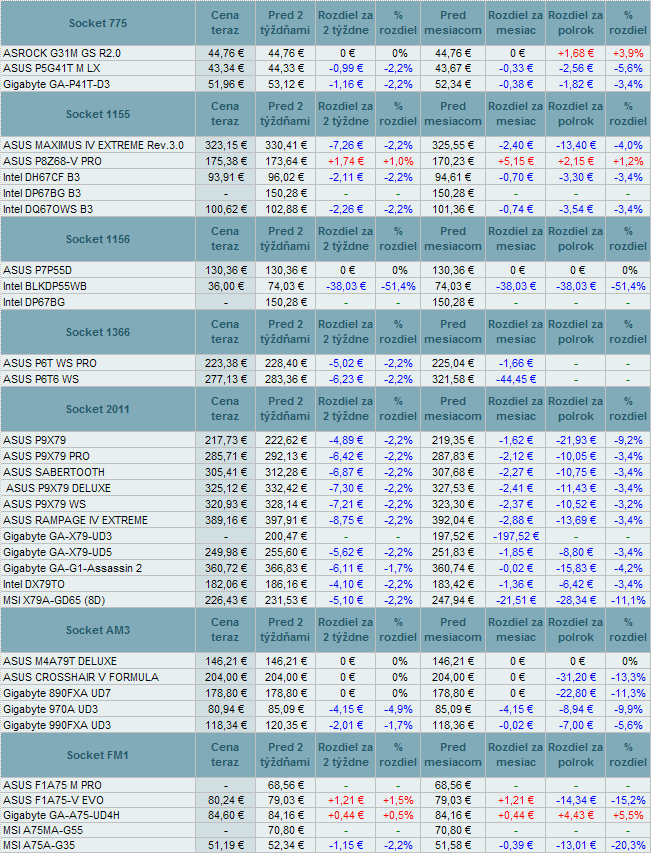
Task: Select ASUS P9X79 DELUXE product name
Action: pos(58,489)
